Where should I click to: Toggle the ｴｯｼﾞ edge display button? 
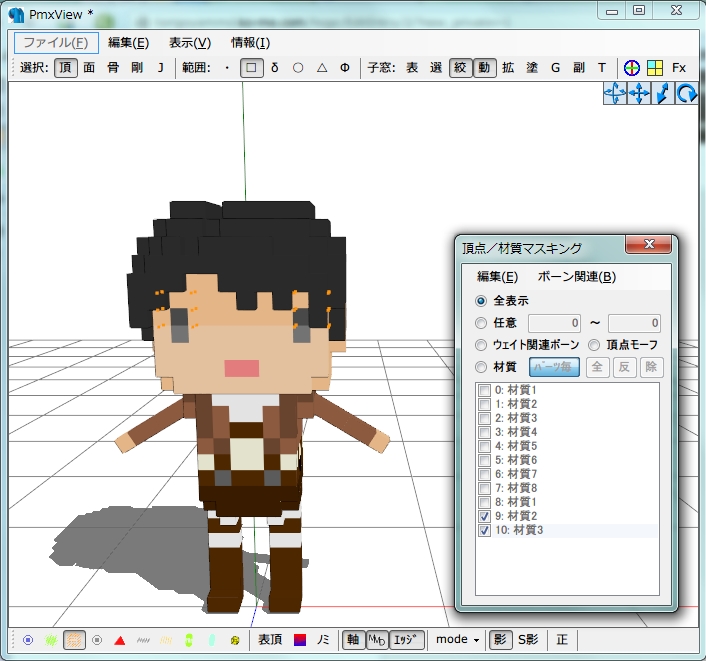(x=406, y=640)
